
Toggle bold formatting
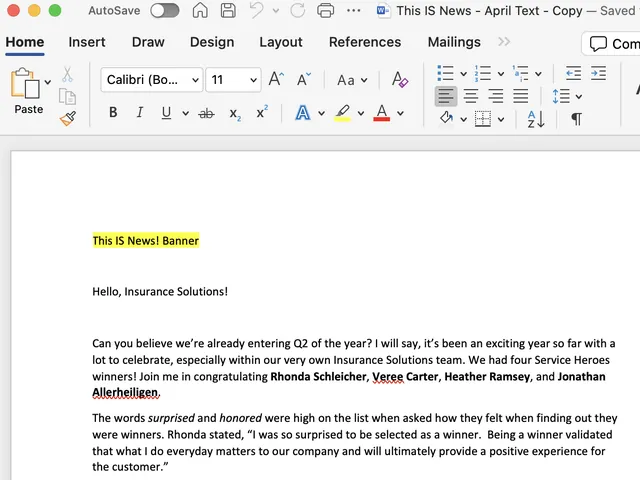113,112
